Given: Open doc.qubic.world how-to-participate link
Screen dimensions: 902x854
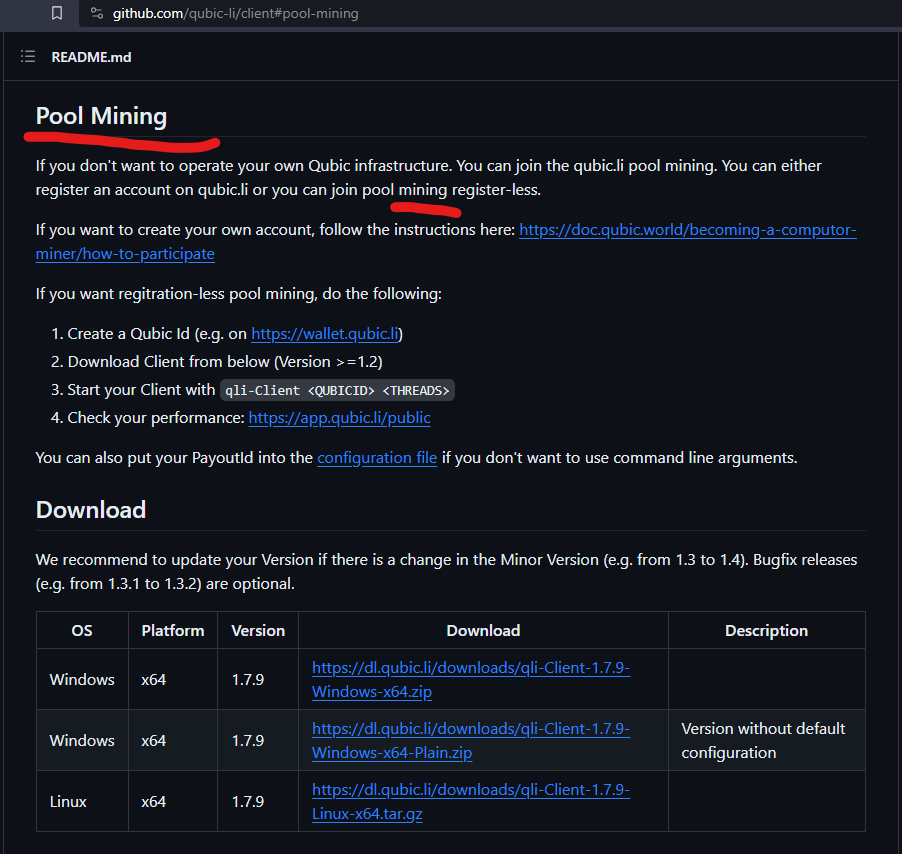Looking at the screenshot, I should 446,242.
